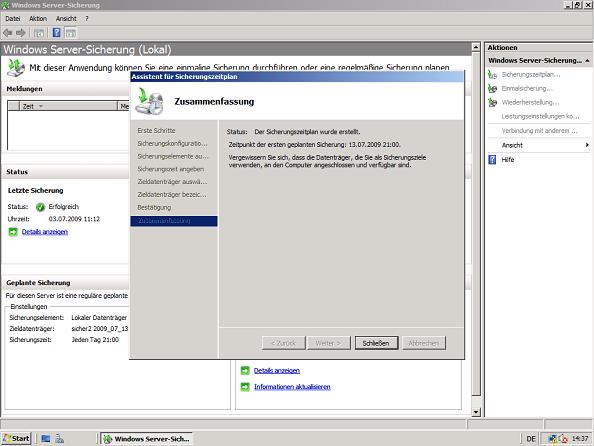This screenshot has height=446, width=594.
Task: Click the Zeit column sort arrow
Action: (41, 106)
